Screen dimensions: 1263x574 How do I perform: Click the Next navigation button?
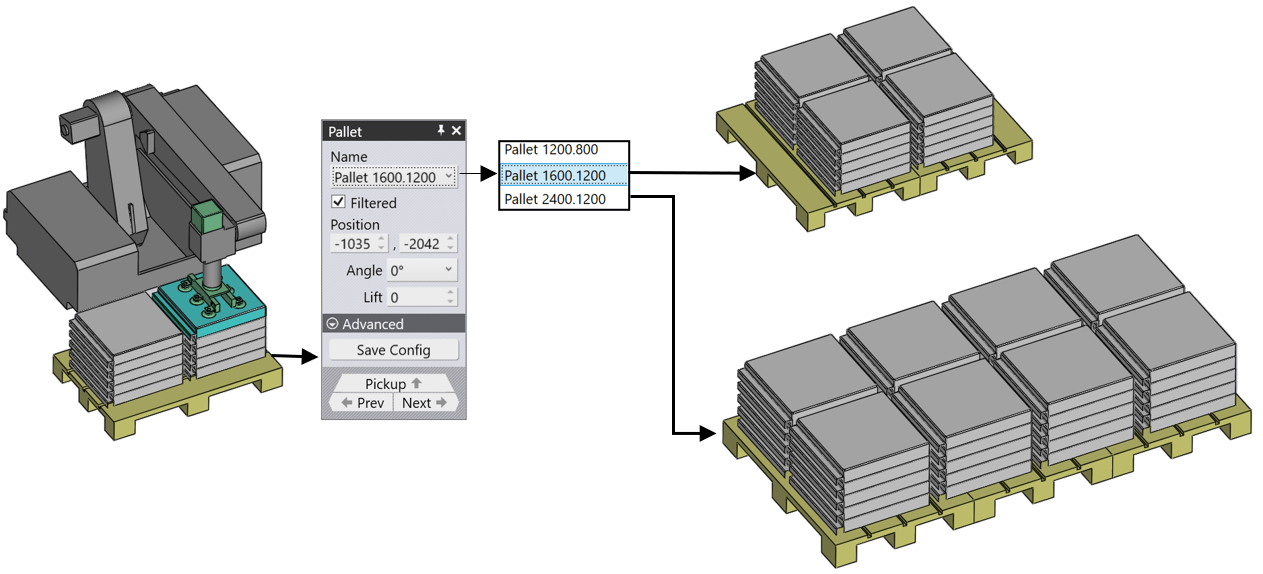pyautogui.click(x=425, y=403)
